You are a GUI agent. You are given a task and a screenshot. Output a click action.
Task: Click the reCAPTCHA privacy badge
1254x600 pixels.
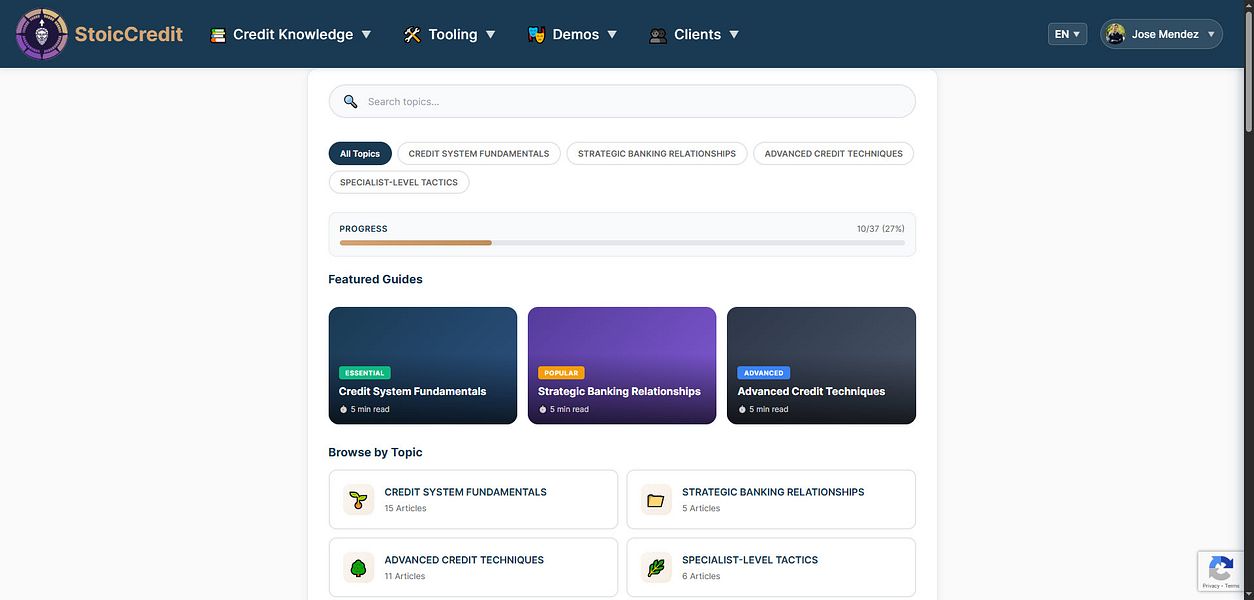pos(1221,571)
